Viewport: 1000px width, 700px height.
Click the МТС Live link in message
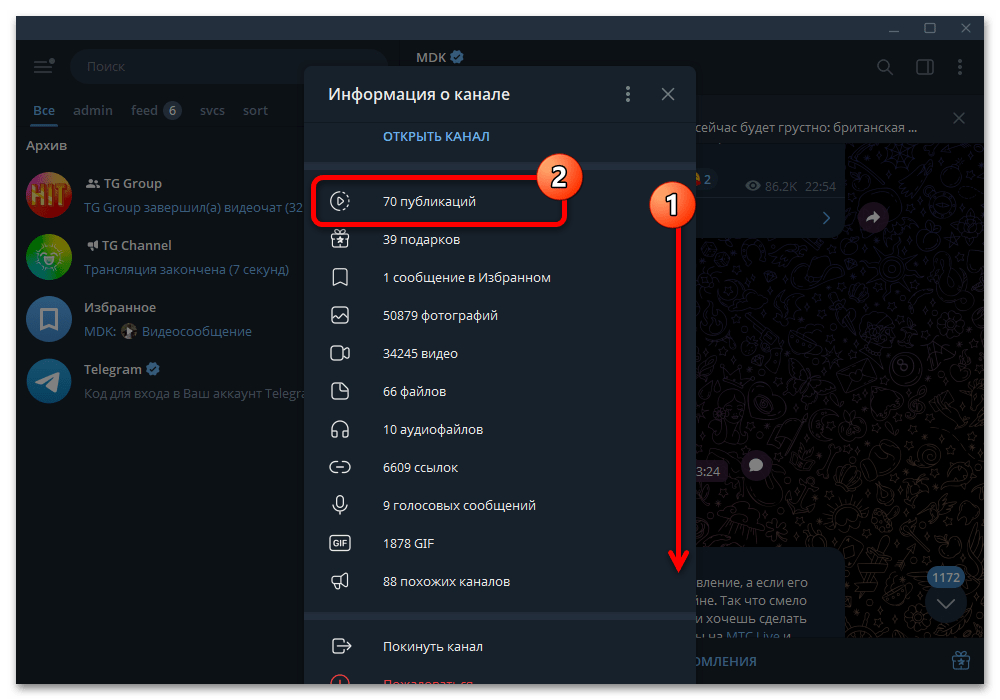click(753, 634)
